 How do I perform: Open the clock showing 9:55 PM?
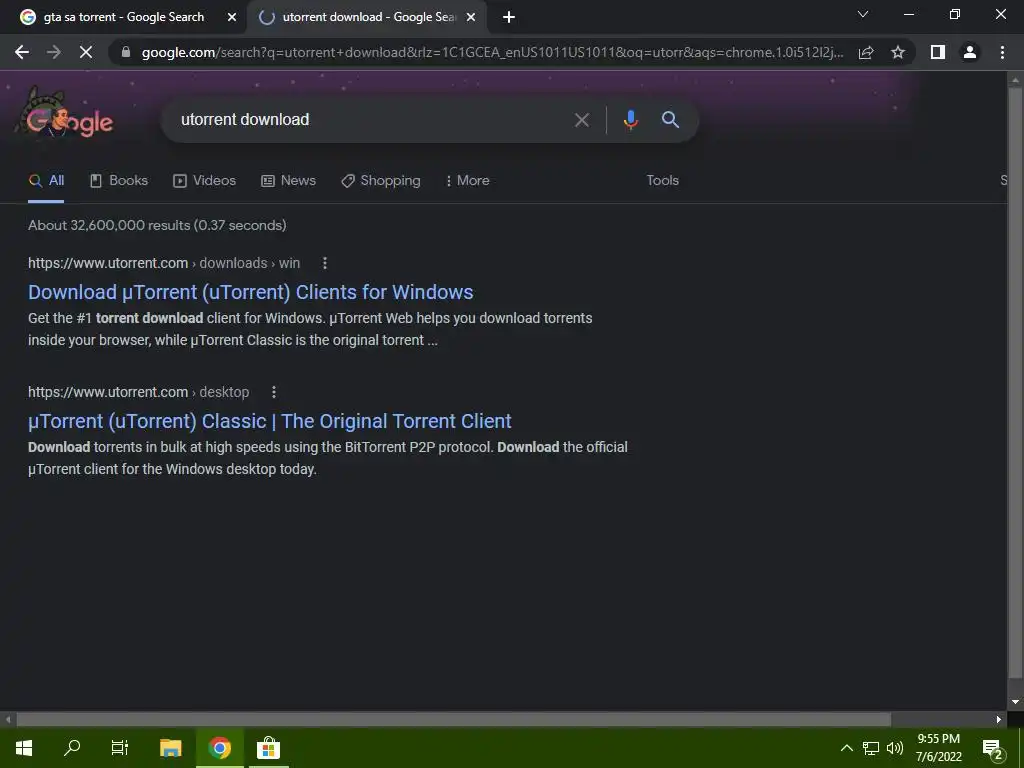(x=938, y=748)
